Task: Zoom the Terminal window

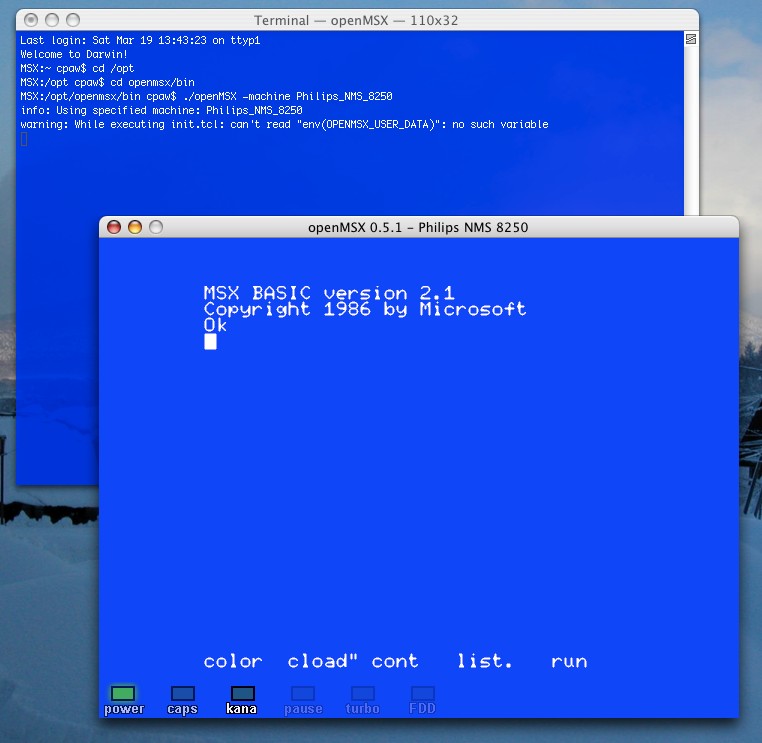Action: point(73,20)
